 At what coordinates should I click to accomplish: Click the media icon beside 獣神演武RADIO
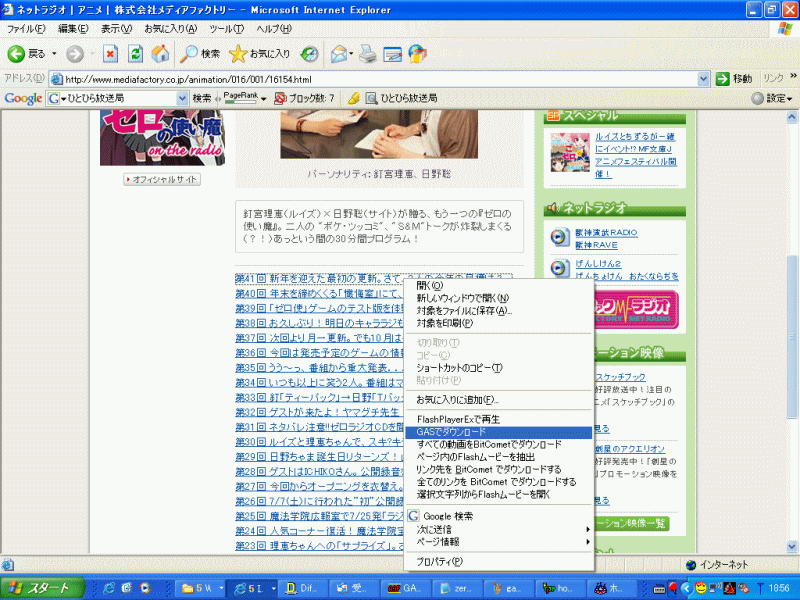click(560, 237)
